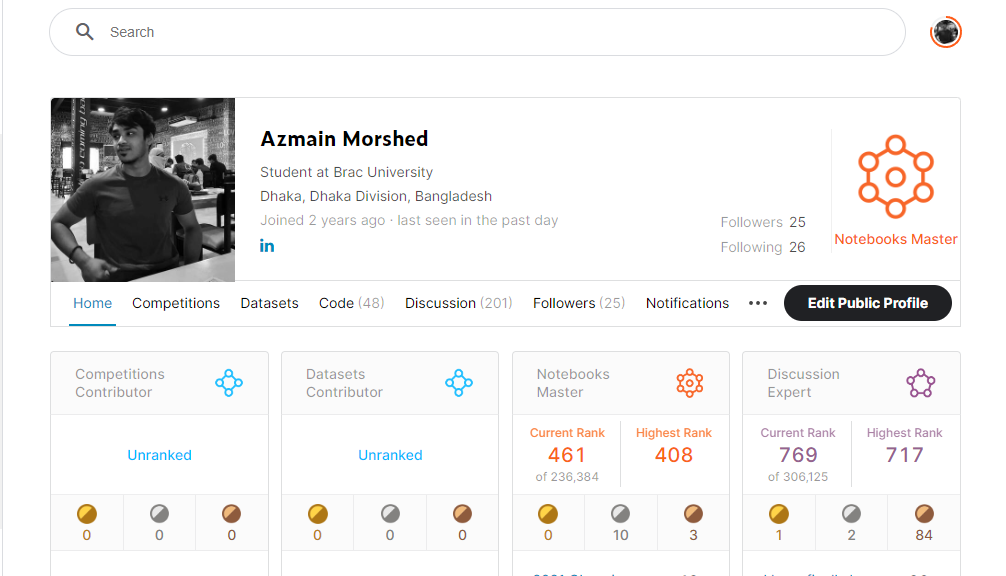Click the Competitions Contributor tier icon
The image size is (1006, 576).
[229, 383]
